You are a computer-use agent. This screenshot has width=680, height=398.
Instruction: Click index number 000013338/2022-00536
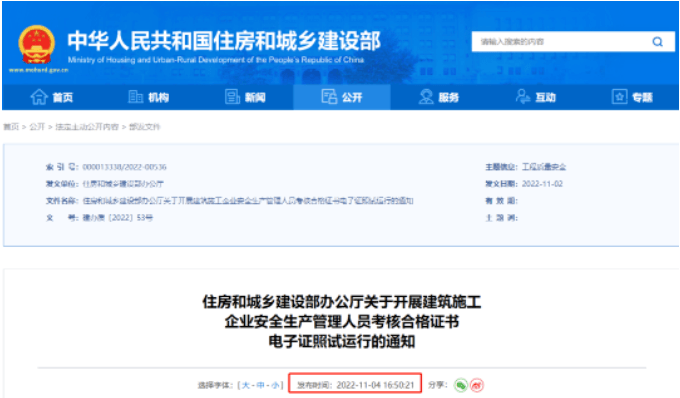[124, 167]
